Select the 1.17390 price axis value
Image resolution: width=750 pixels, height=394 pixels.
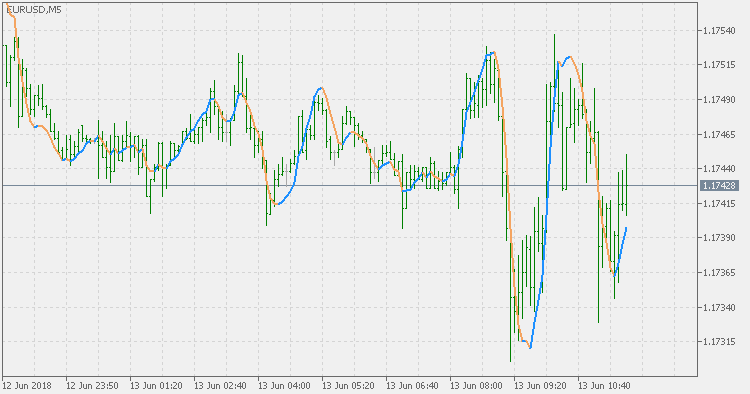coord(719,238)
